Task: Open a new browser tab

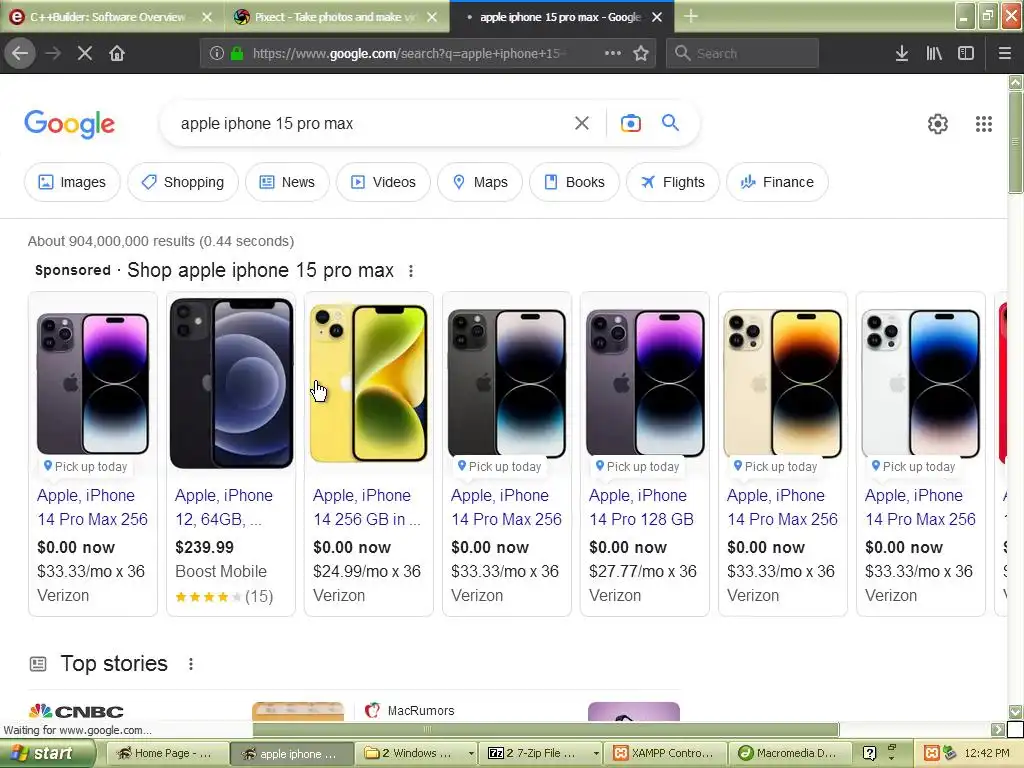Action: [x=691, y=17]
